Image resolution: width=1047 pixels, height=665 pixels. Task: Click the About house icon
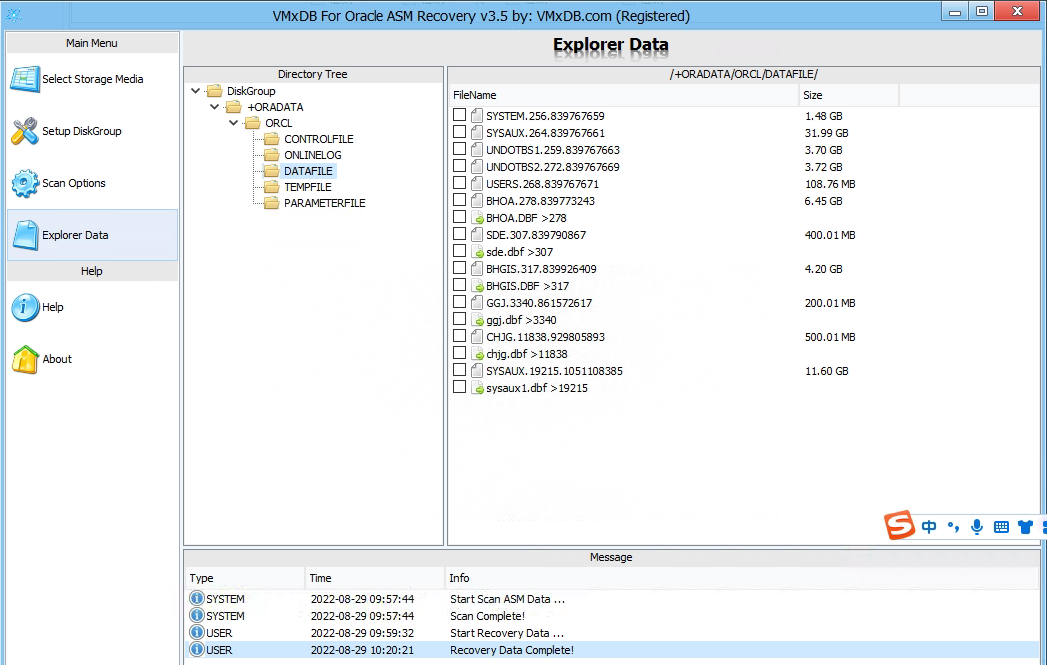(x=25, y=359)
